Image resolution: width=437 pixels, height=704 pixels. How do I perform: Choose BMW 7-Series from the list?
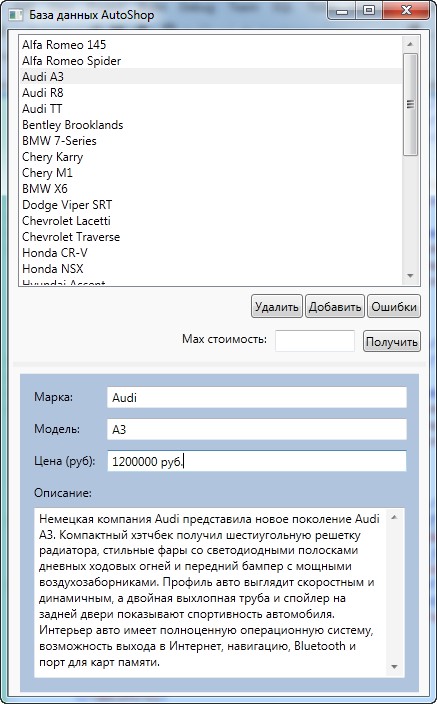point(211,141)
